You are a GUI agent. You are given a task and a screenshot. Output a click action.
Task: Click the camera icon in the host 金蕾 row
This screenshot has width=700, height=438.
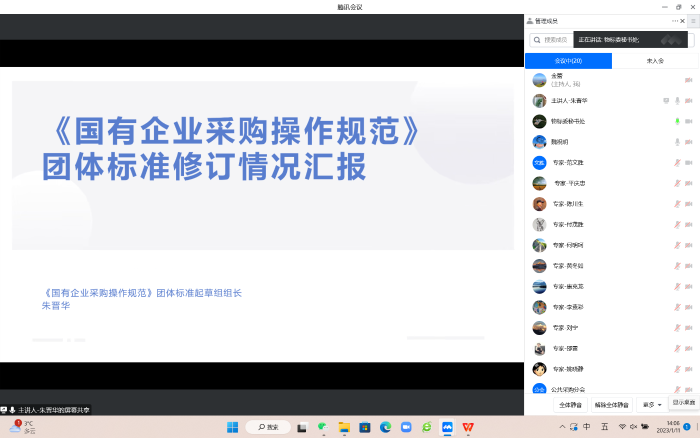click(688, 80)
